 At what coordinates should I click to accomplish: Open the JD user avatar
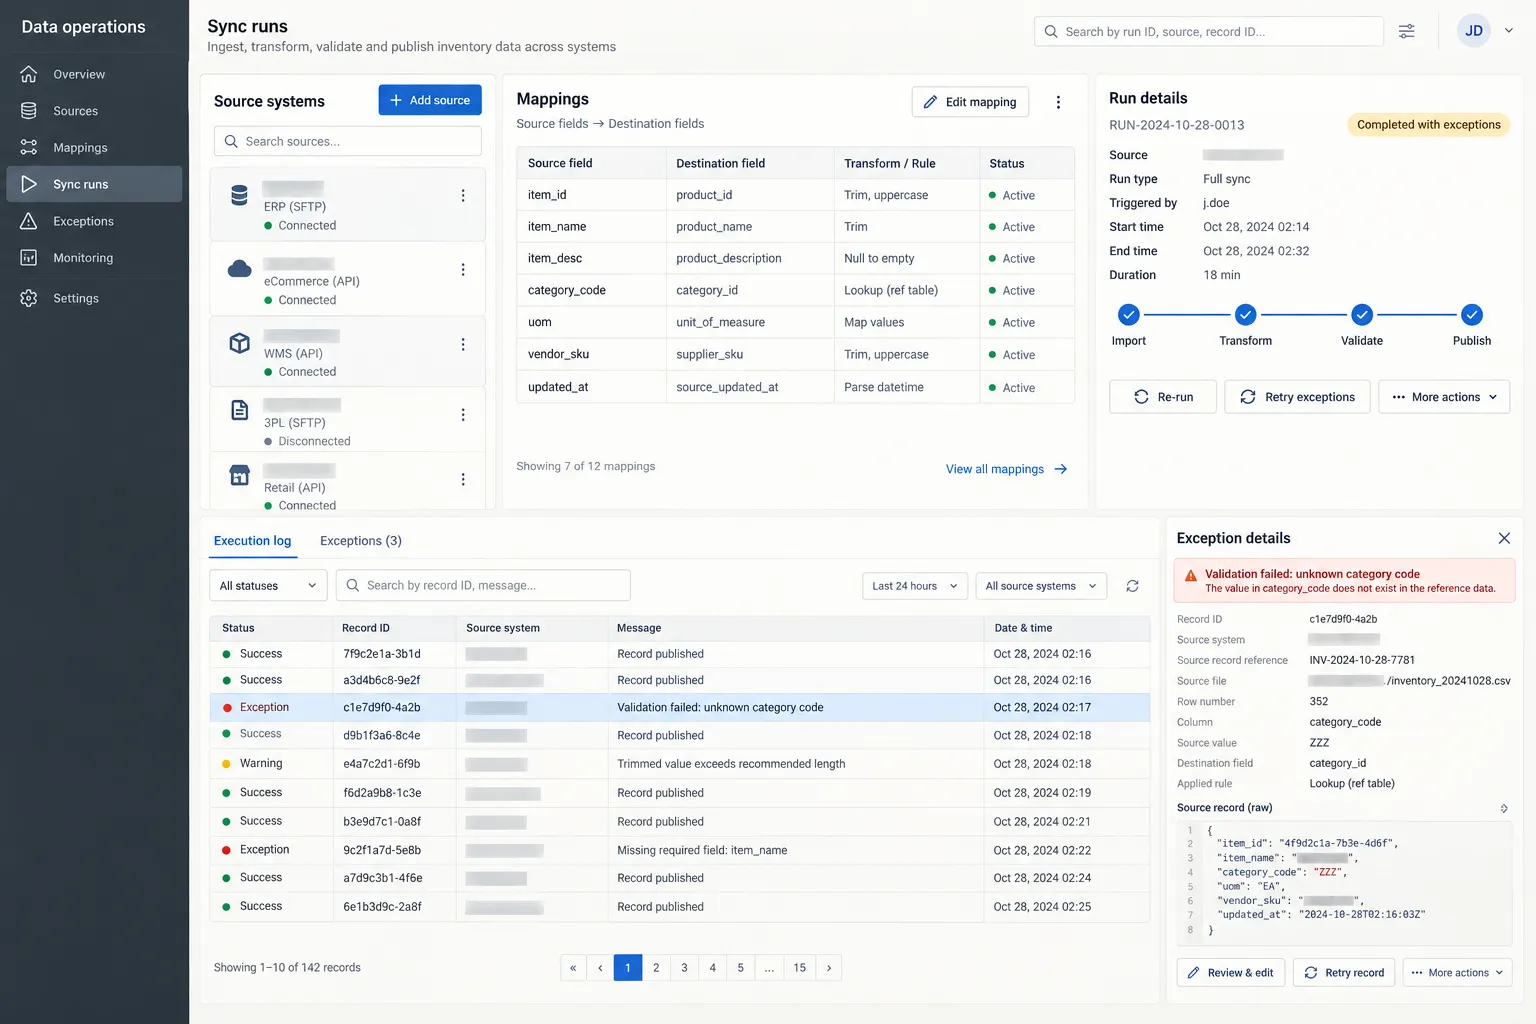1473,31
